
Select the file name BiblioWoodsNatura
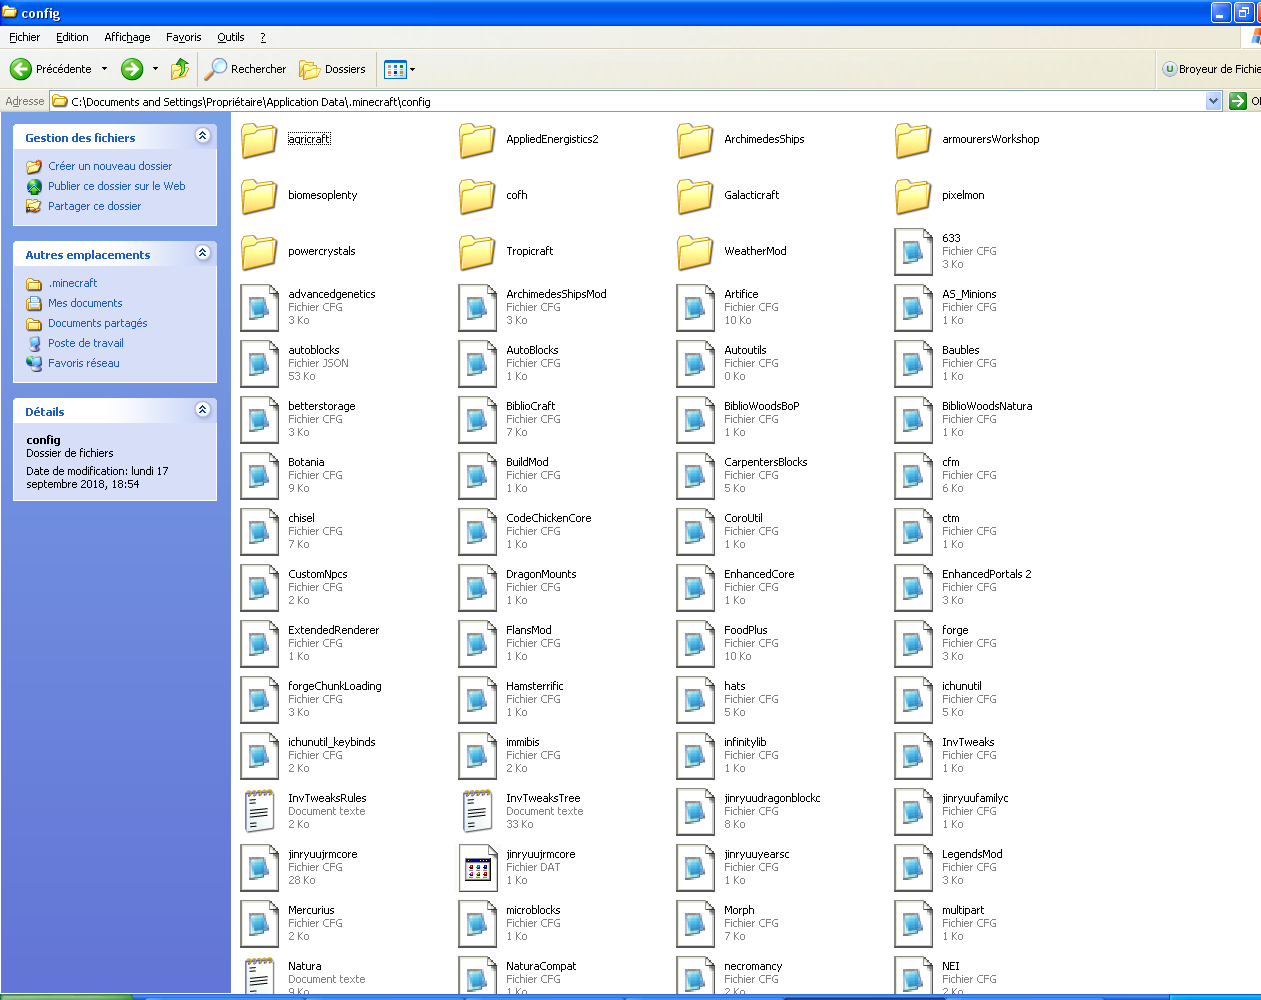coord(987,406)
